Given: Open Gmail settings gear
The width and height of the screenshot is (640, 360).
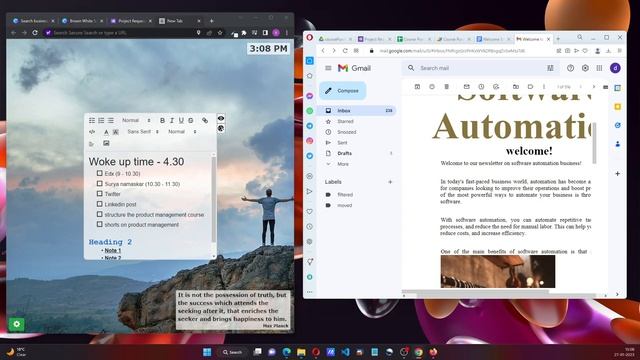Looking at the screenshot, I should pos(585,68).
